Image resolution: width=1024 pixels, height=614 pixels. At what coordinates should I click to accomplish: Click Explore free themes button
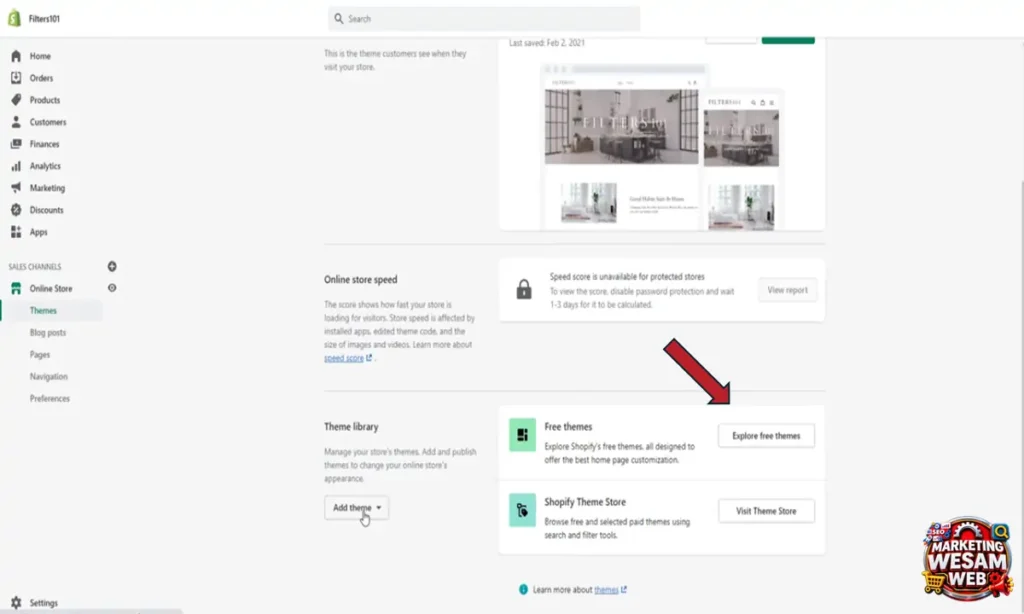(766, 436)
